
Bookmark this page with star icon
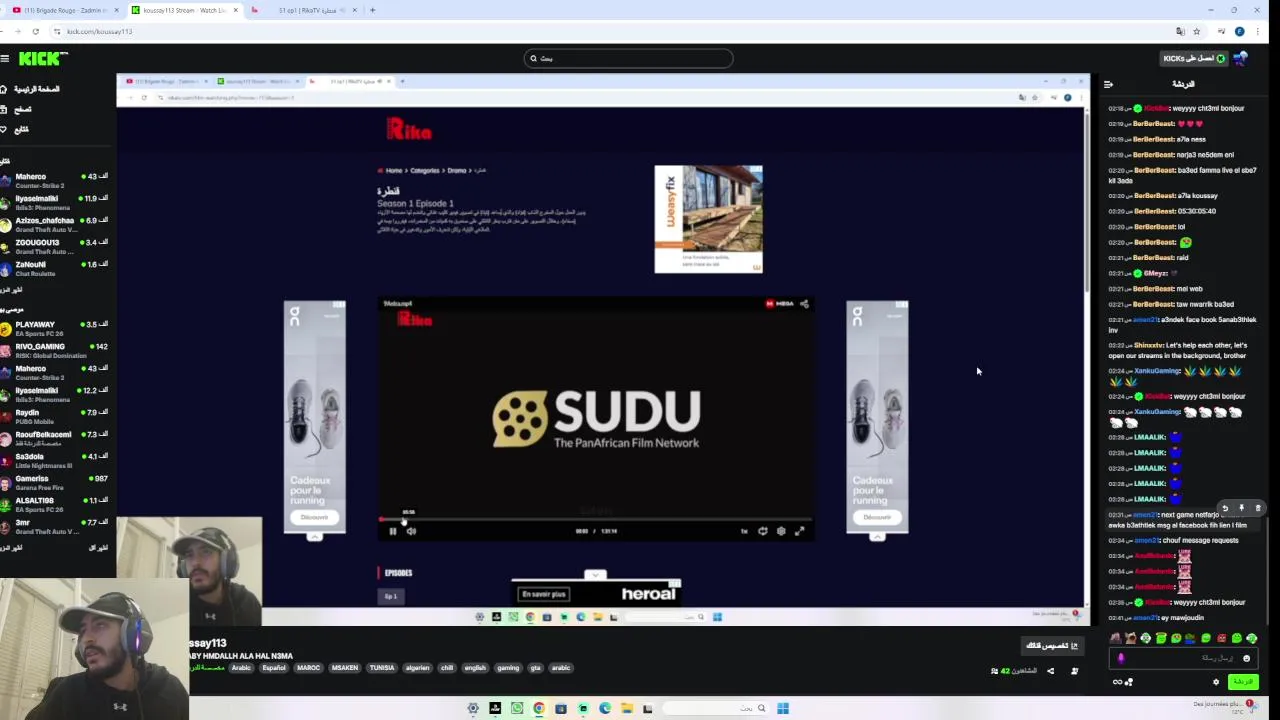click(x=1196, y=31)
